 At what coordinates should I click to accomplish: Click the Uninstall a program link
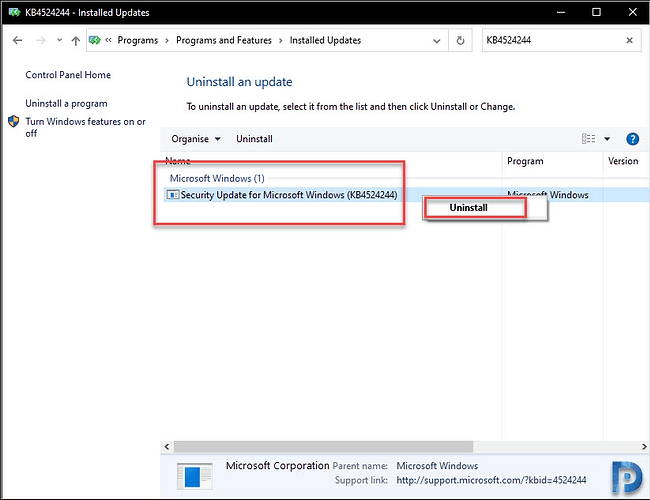(66, 103)
